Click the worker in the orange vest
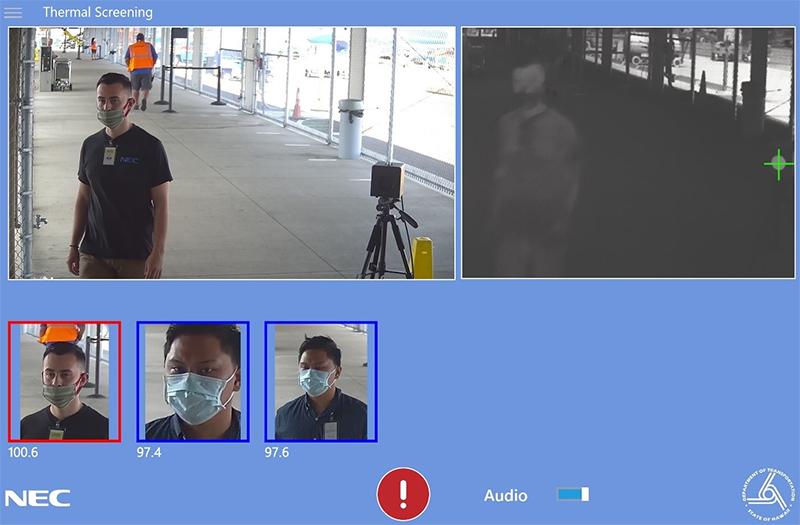 (142, 66)
